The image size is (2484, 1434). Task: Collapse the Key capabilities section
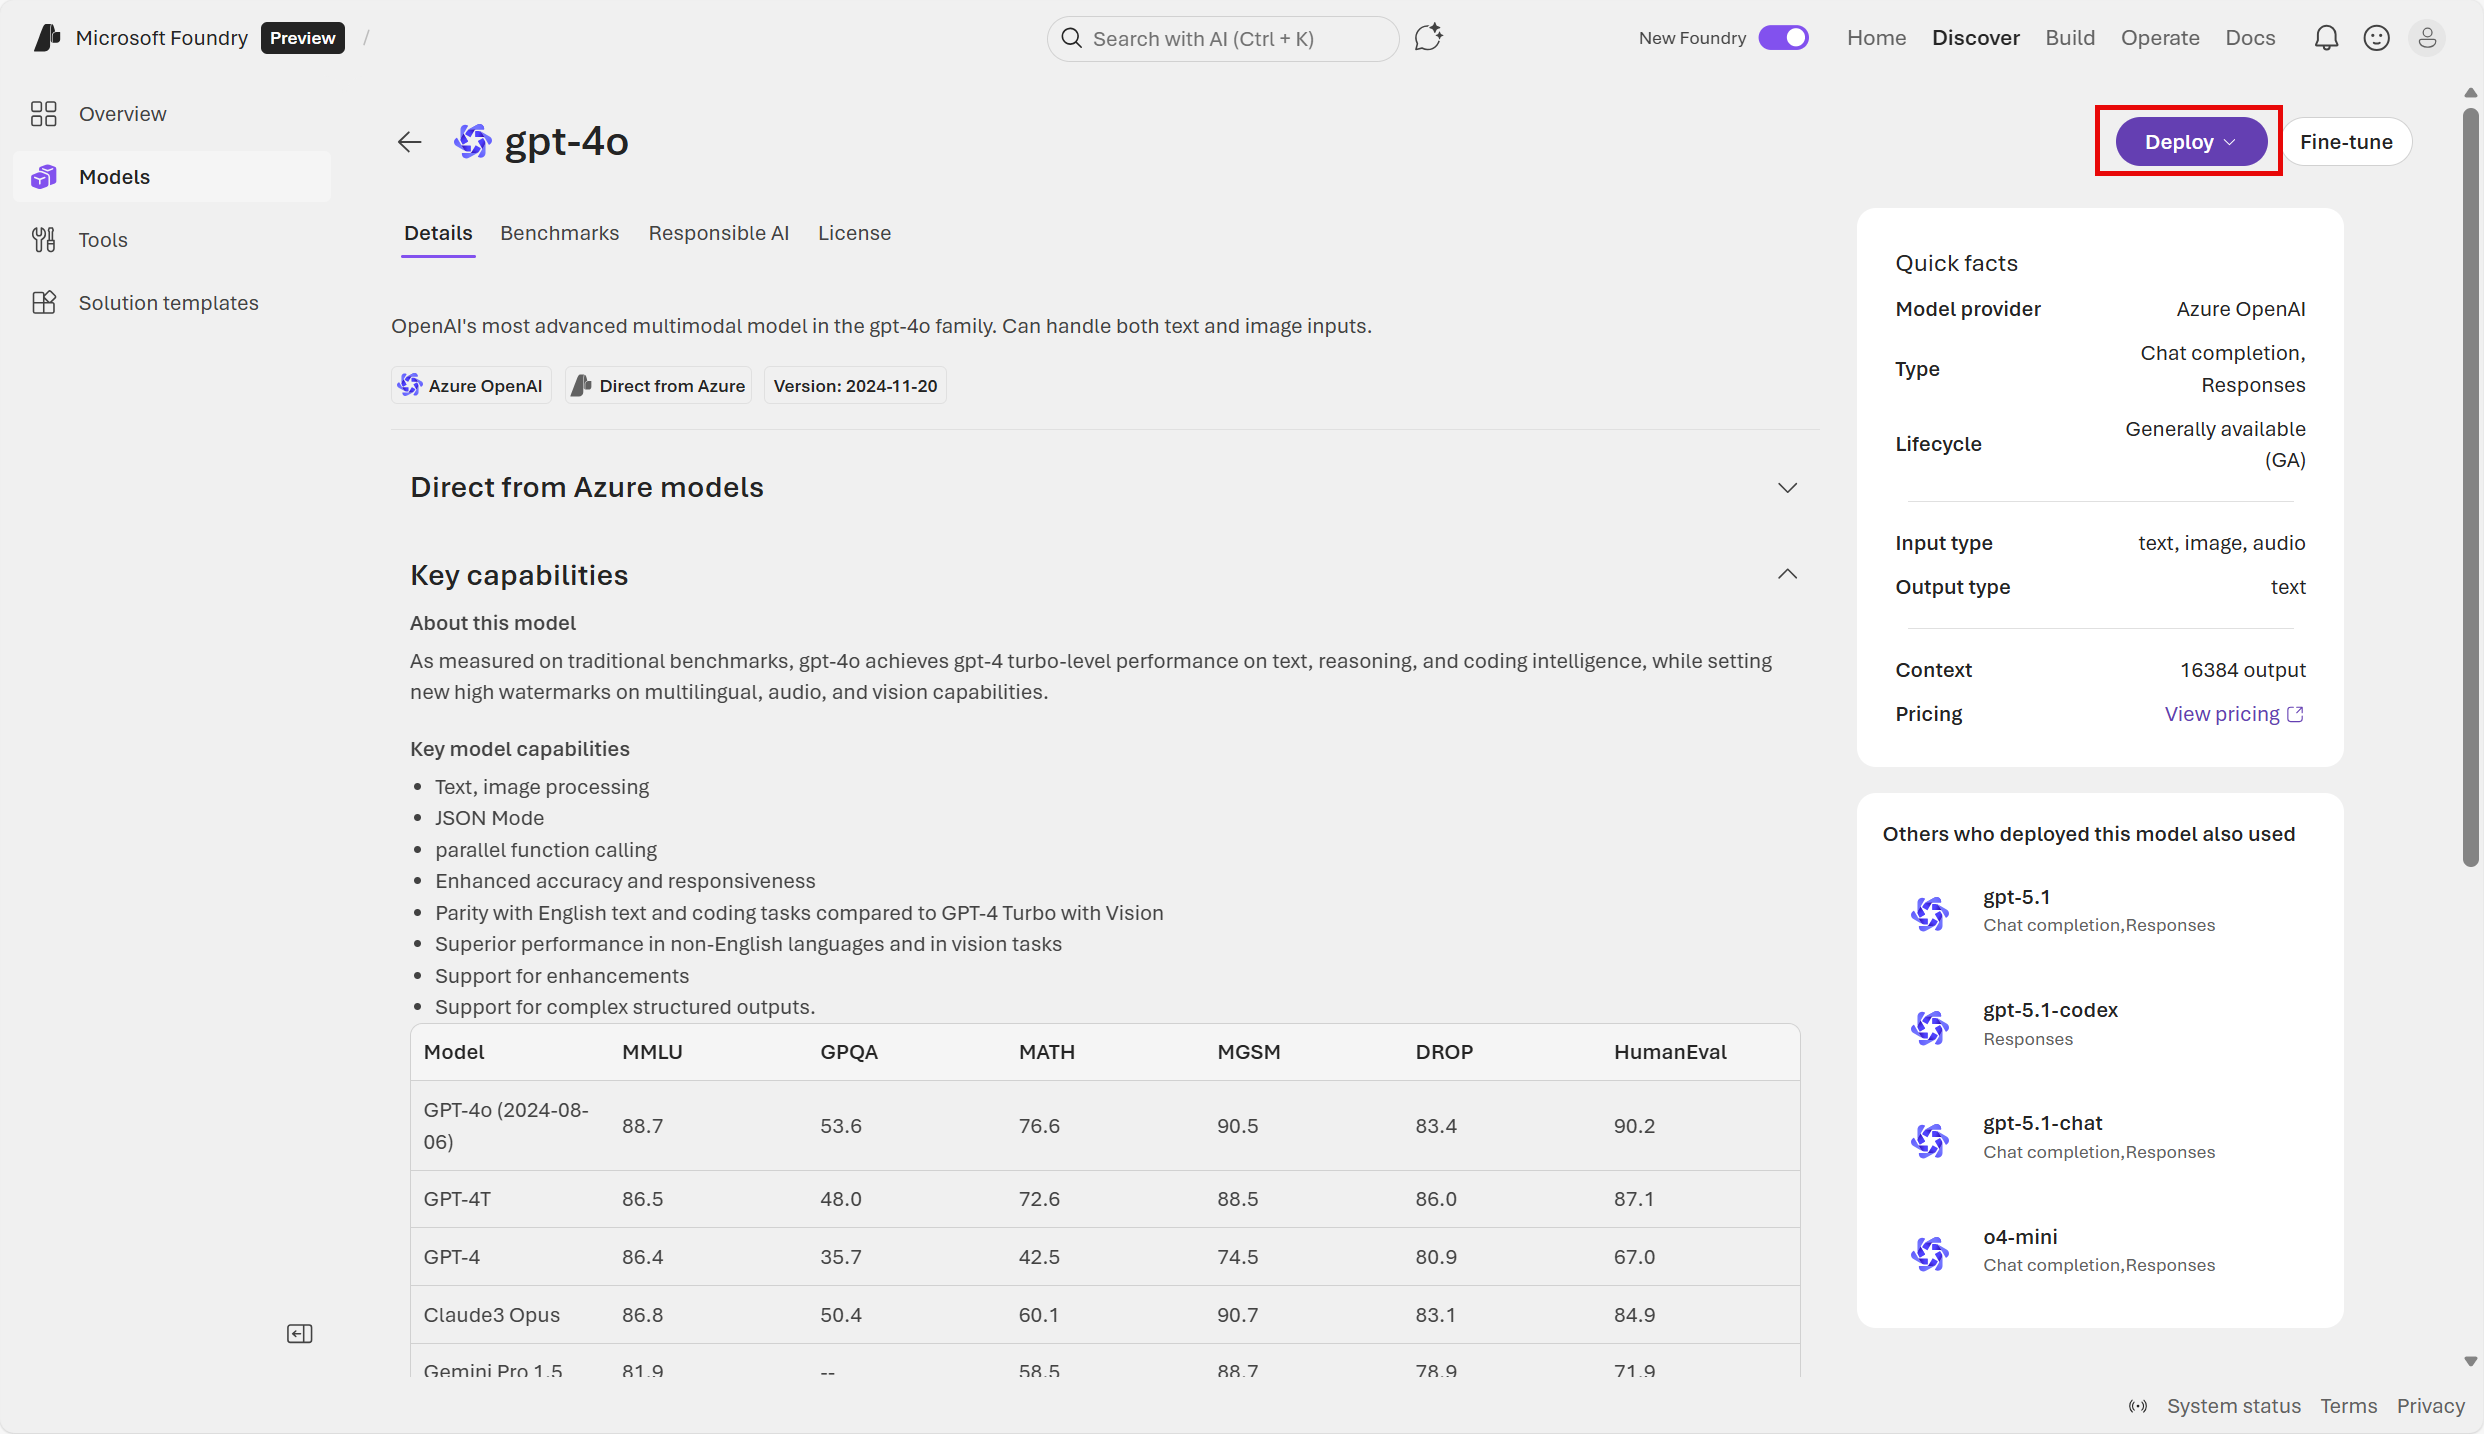click(1787, 574)
